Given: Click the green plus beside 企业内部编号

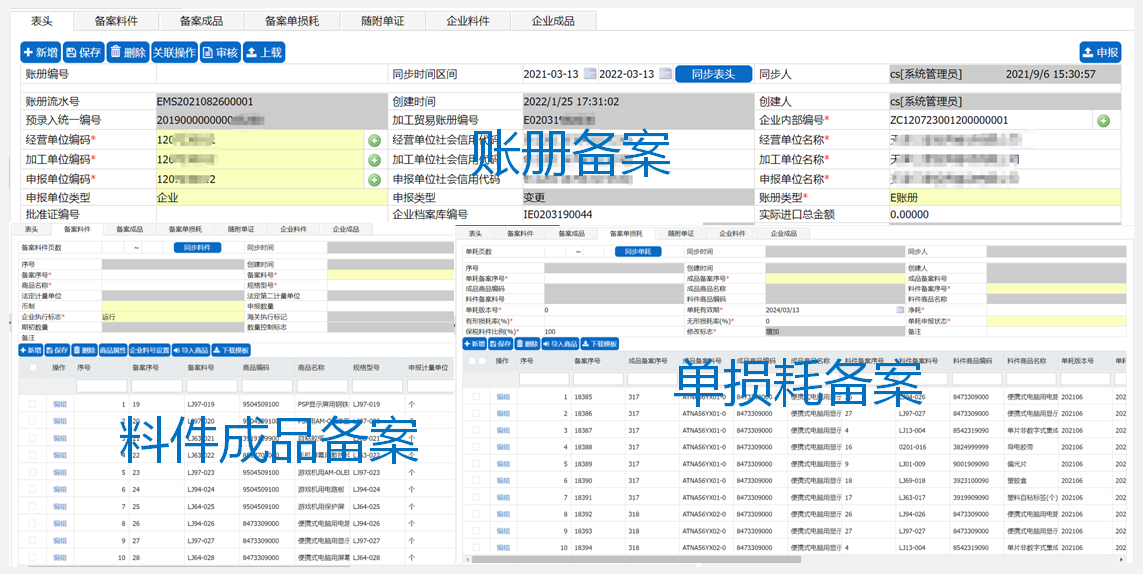Looking at the screenshot, I should point(1104,121).
